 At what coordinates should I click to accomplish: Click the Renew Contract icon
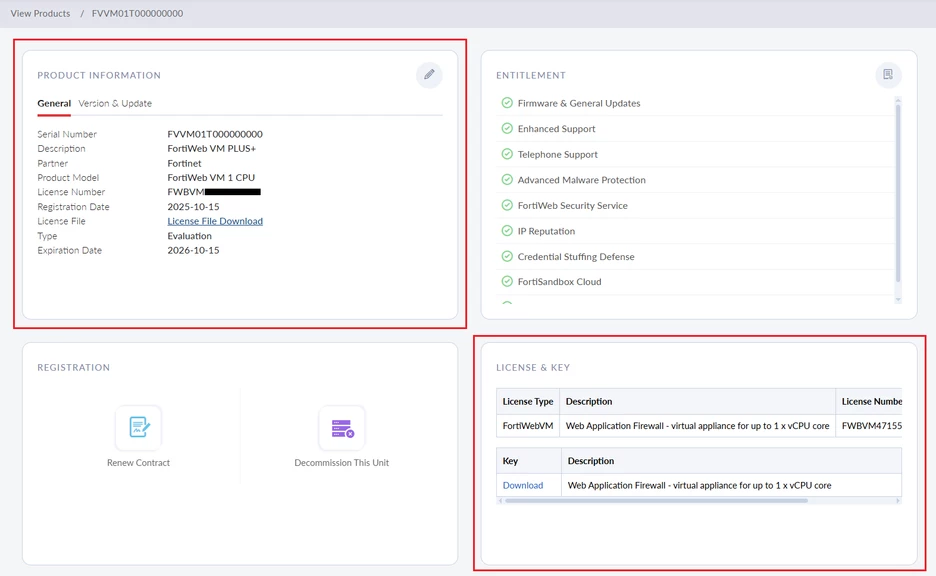[138, 427]
